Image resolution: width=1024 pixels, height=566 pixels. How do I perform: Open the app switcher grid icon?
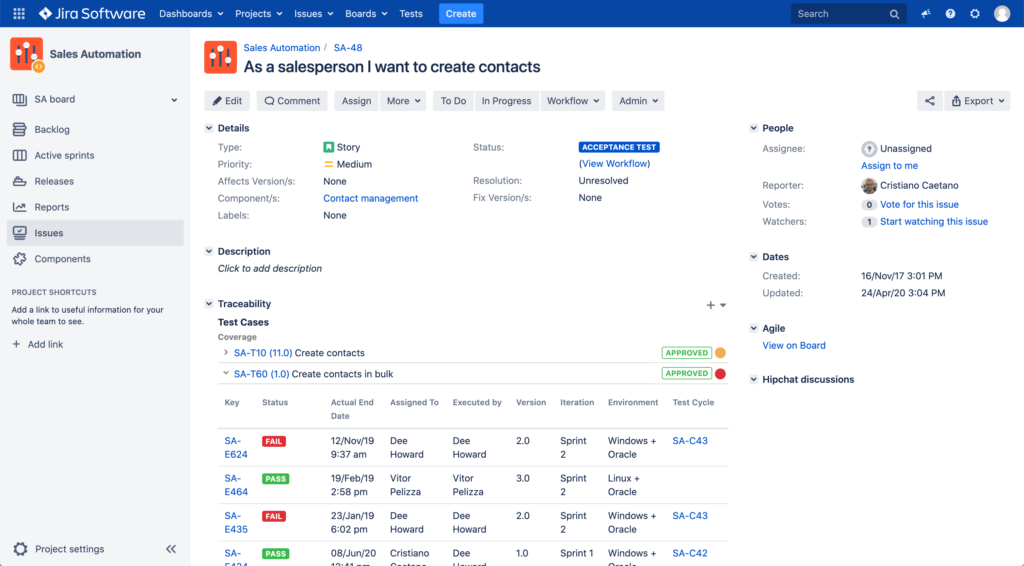(19, 14)
